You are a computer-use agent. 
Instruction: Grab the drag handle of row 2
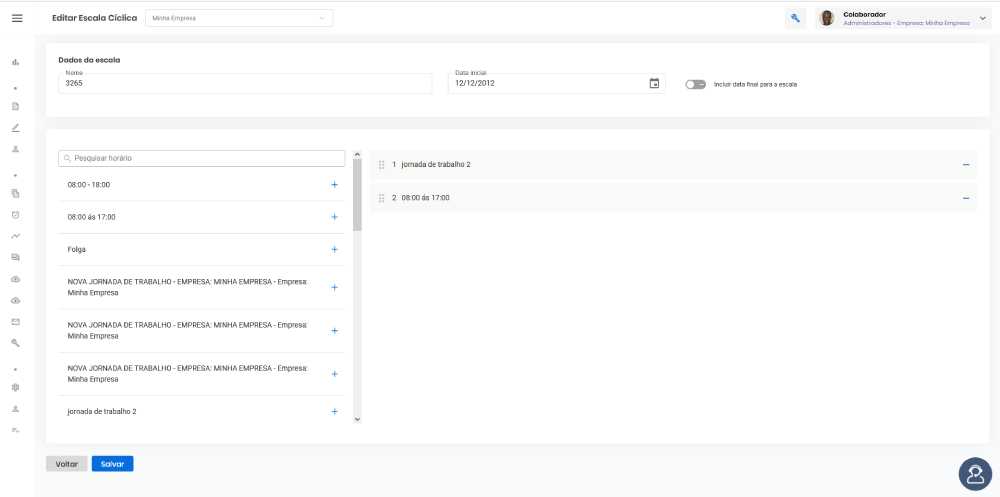(381, 198)
